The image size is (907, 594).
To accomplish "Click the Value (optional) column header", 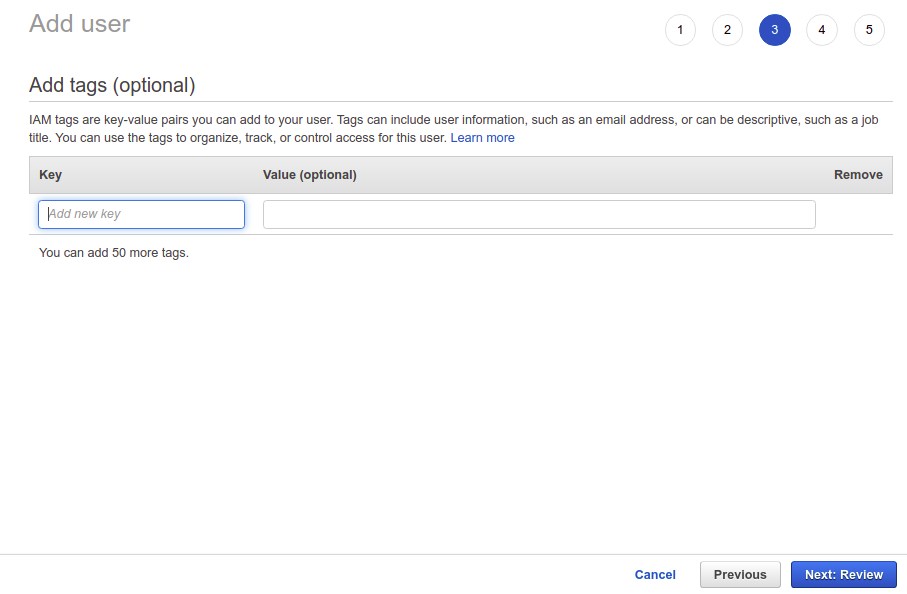I will point(309,175).
